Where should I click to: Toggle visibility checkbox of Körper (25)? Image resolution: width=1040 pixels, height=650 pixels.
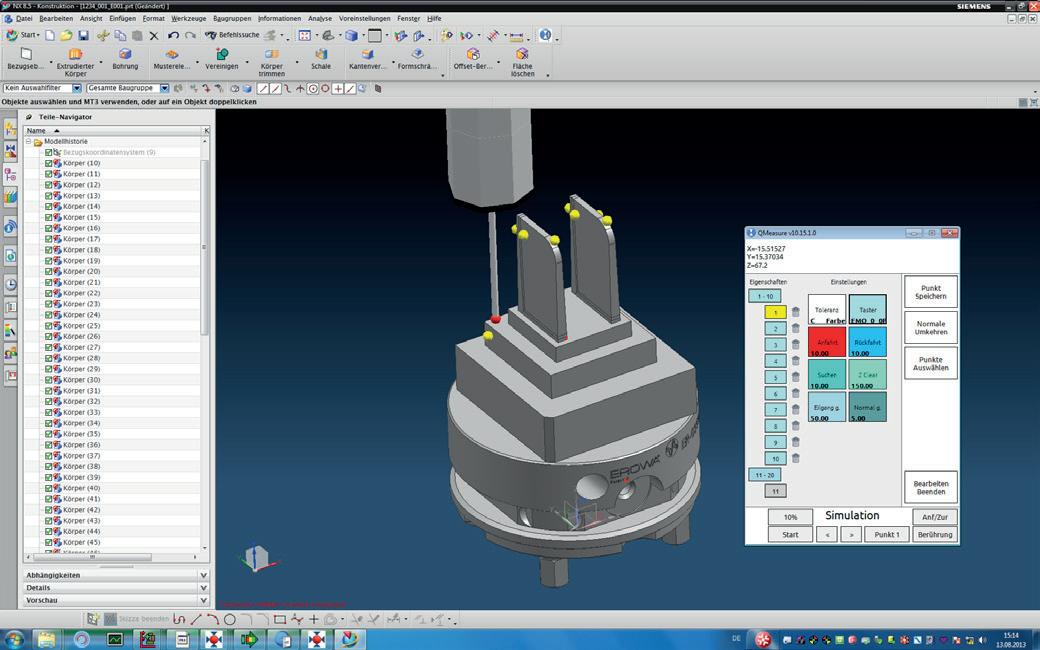point(48,326)
